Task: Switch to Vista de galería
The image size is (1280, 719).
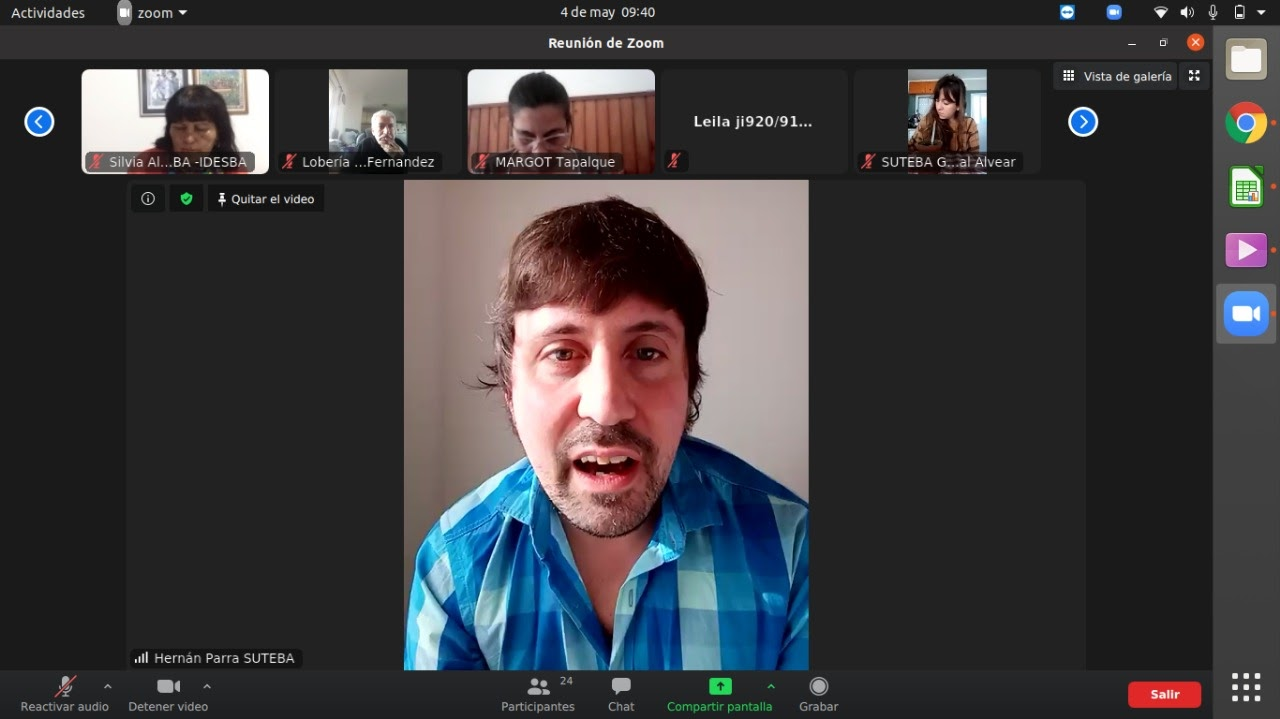Action: [1116, 76]
